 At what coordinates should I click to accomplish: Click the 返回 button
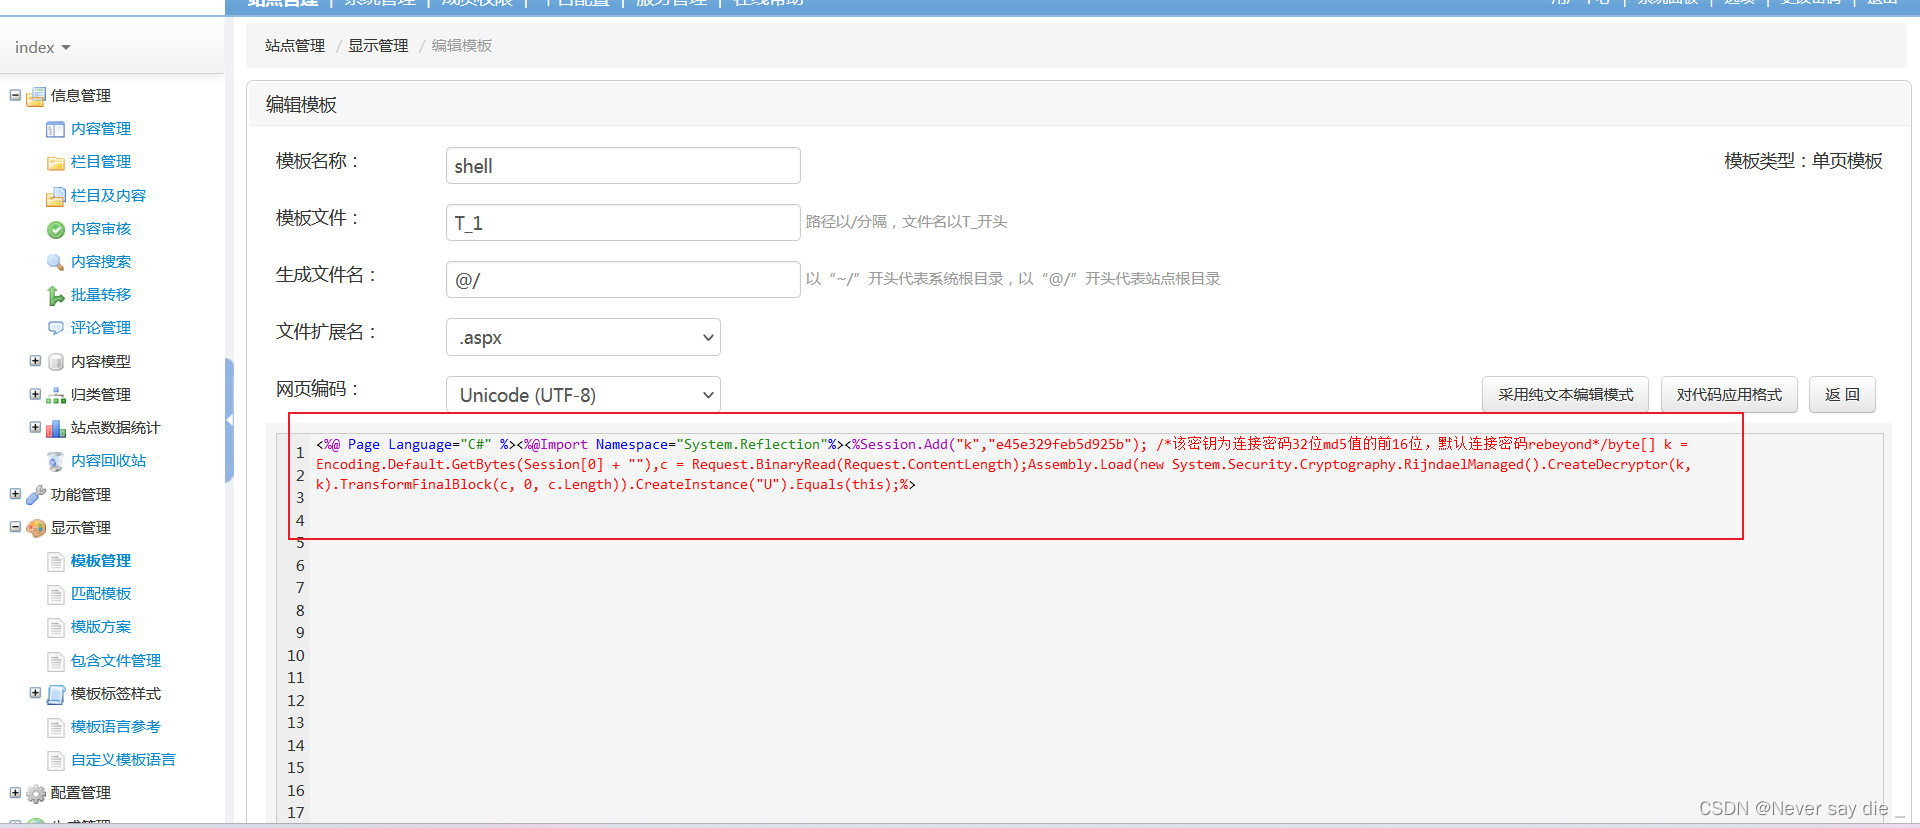coord(1842,395)
